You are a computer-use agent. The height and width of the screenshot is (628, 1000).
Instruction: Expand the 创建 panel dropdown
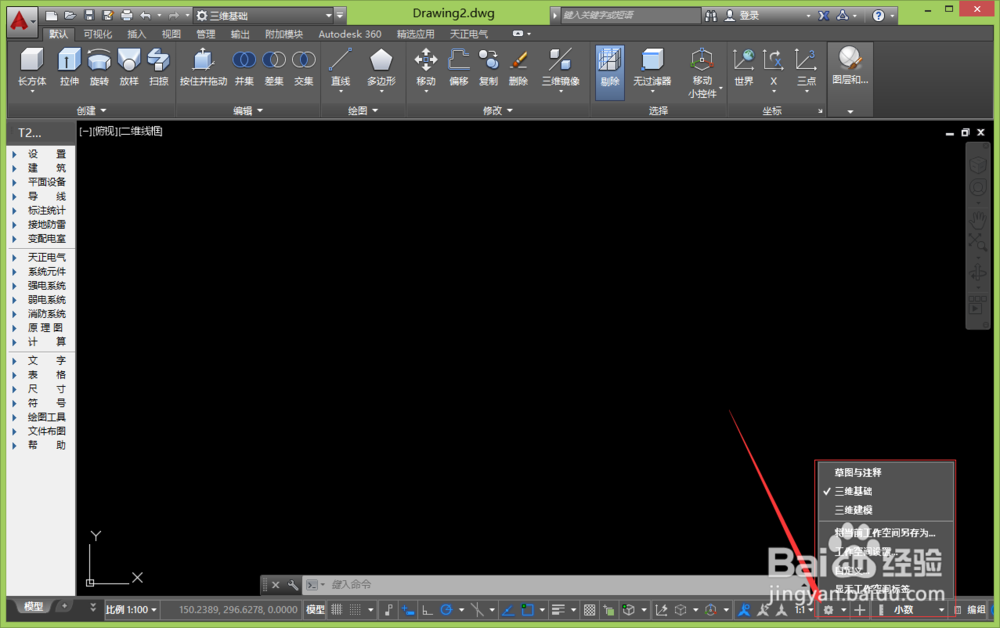91,111
